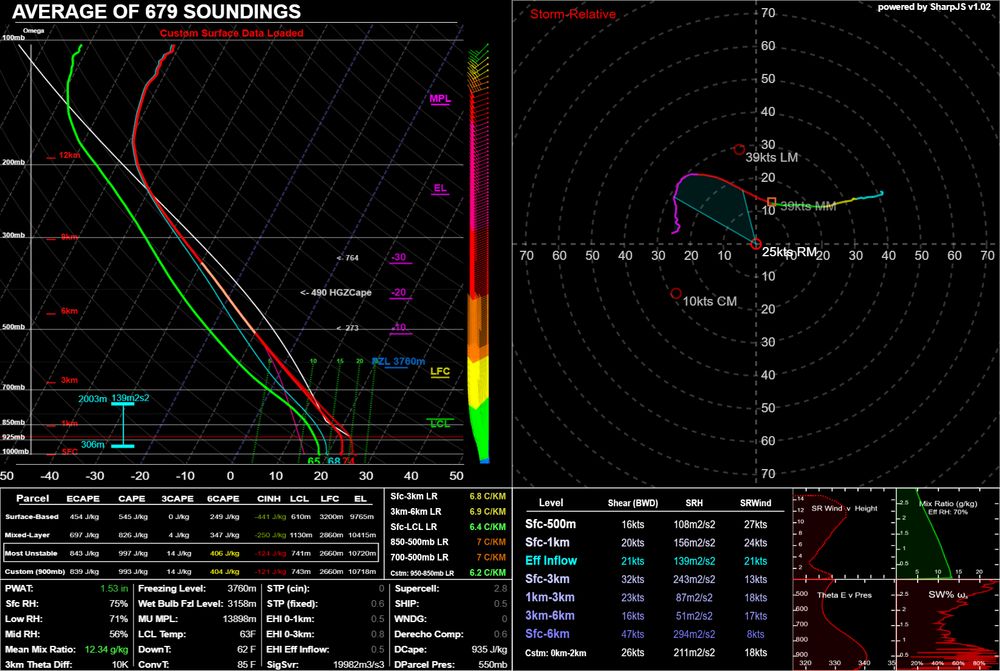Open the Mix Ratio (g/kg) inset chart

[x=948, y=534]
